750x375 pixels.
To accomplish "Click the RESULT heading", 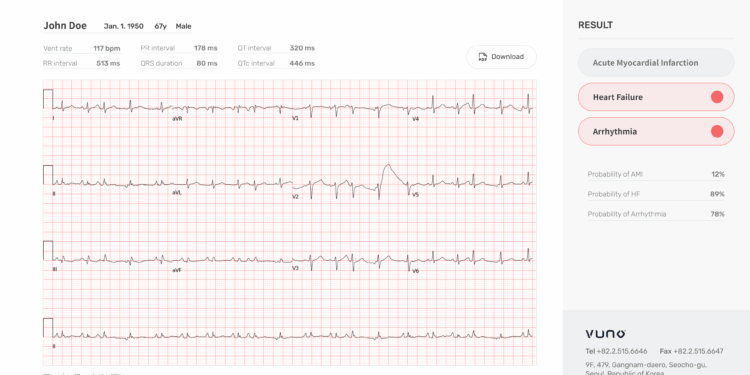I will pyautogui.click(x=596, y=25).
